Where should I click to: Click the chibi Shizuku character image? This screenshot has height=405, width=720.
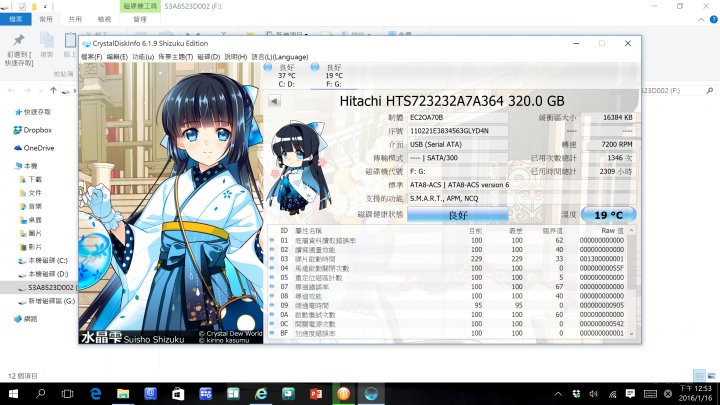click(300, 168)
